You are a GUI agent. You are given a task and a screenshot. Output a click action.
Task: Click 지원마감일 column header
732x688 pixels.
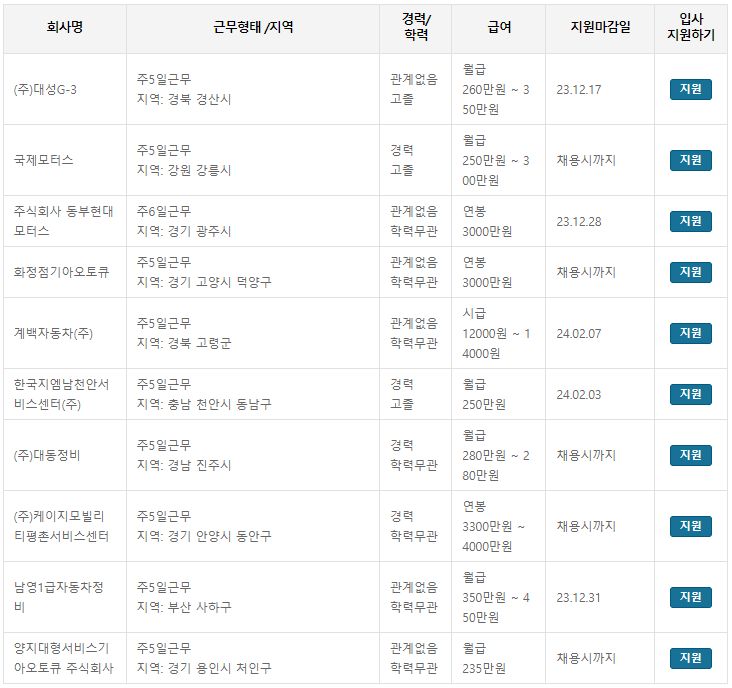click(x=600, y=27)
